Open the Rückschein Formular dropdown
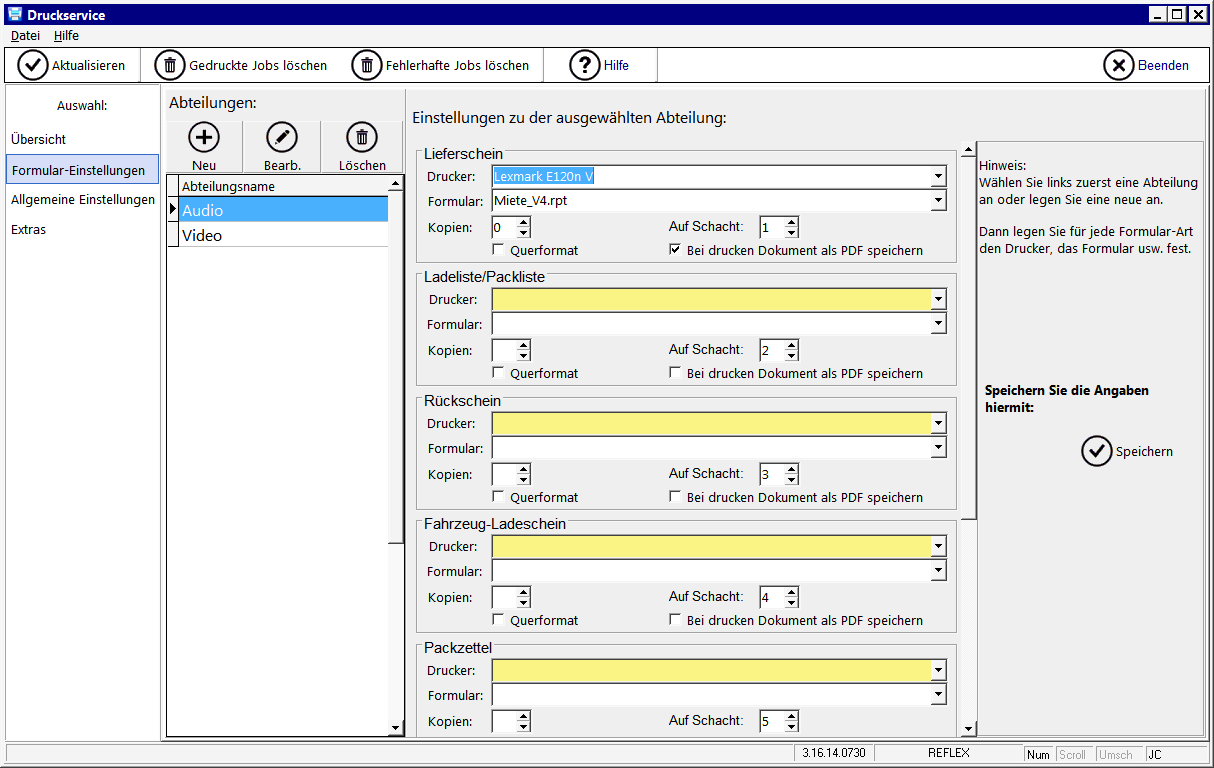Screen dimensions: 1214x768 click(x=938, y=448)
